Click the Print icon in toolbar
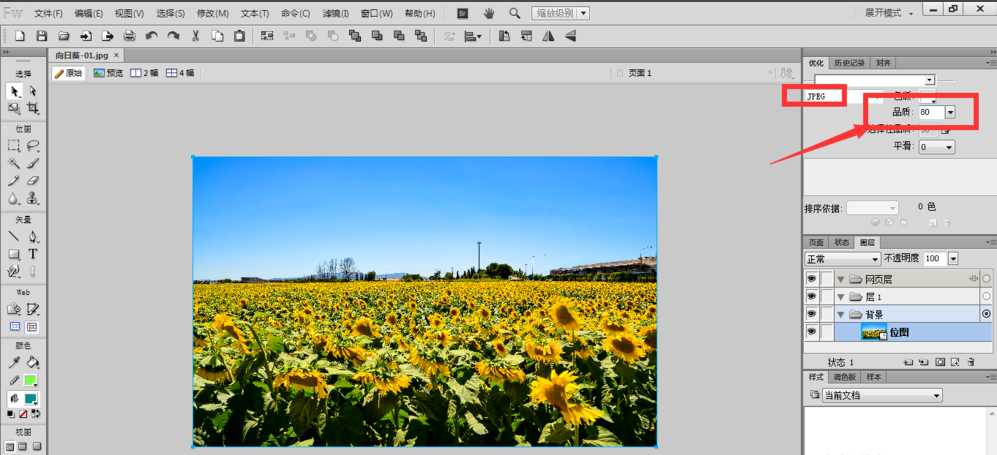997x455 pixels. tap(129, 36)
